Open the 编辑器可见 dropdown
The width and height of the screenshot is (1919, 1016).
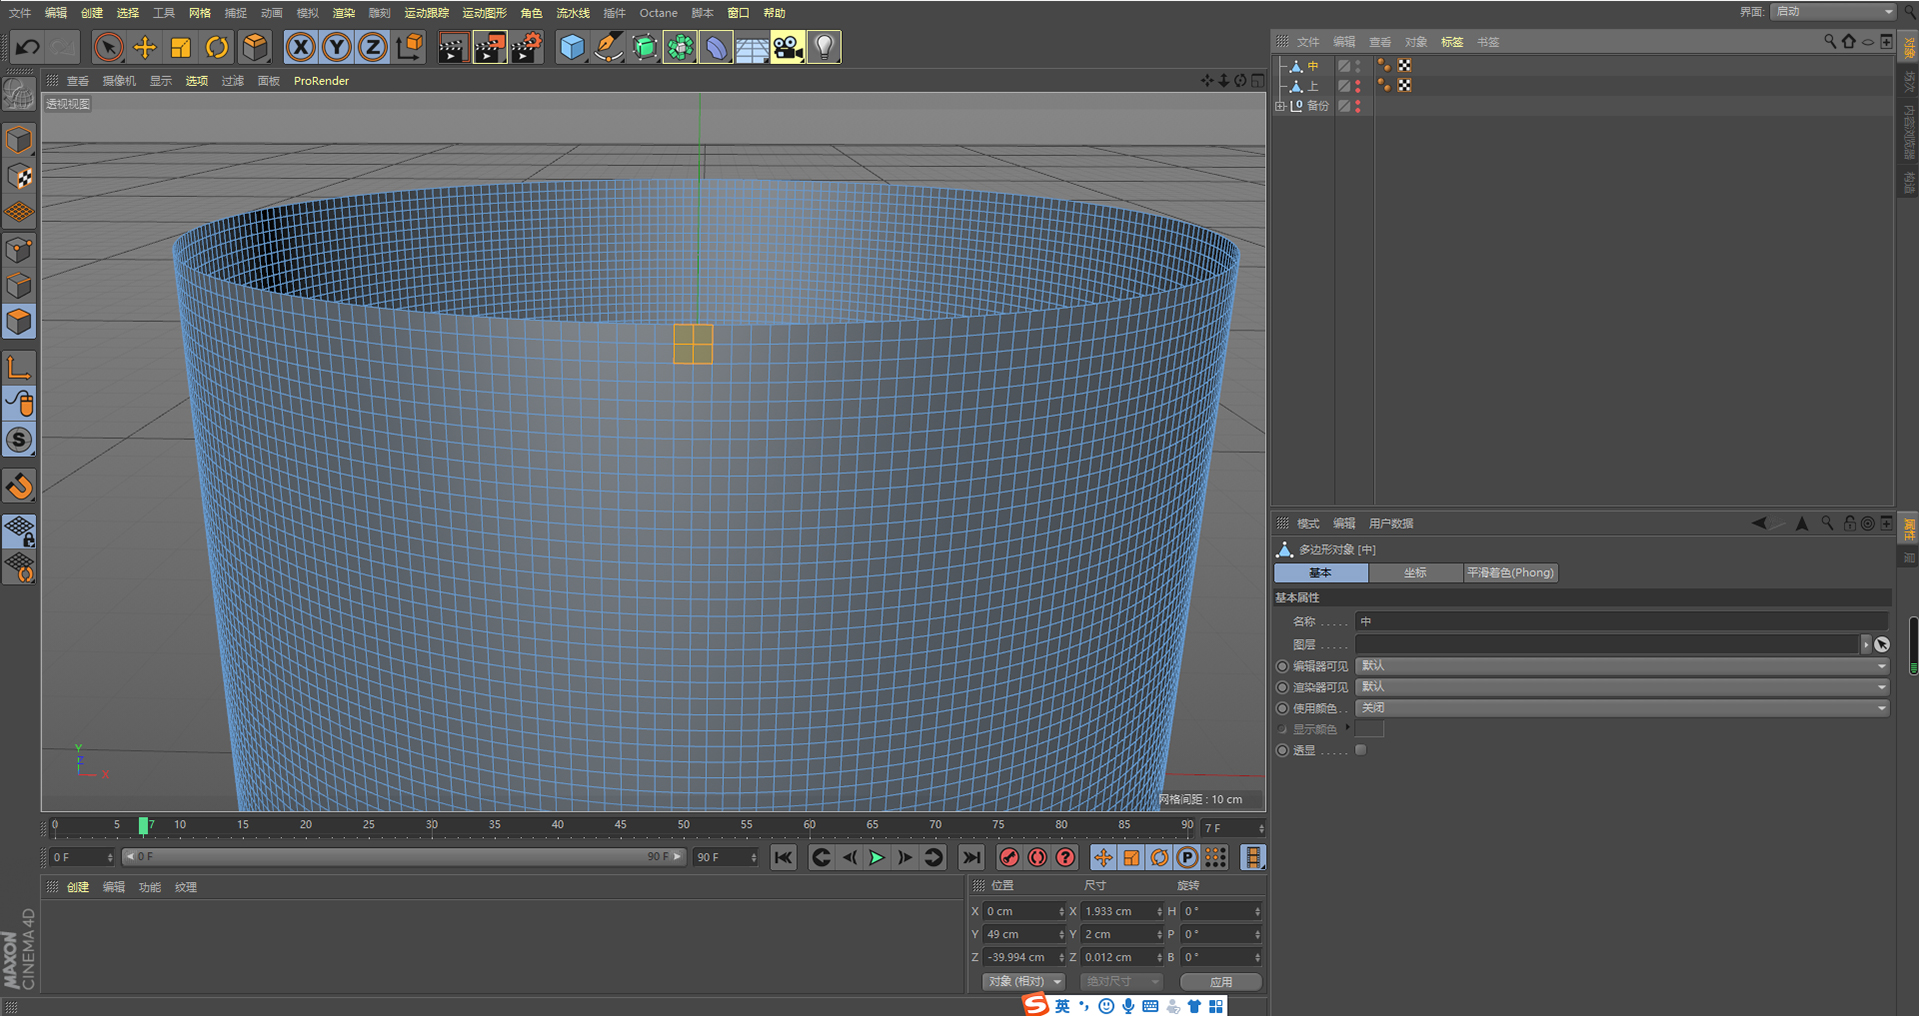click(1621, 666)
